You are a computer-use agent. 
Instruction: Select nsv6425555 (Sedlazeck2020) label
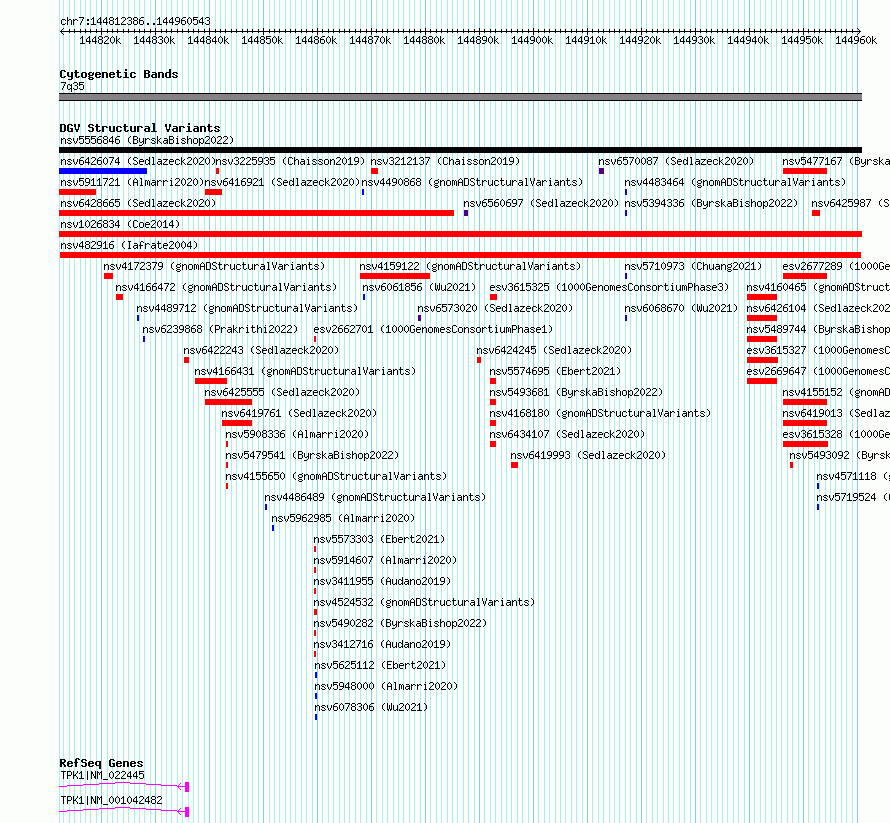coord(282,392)
